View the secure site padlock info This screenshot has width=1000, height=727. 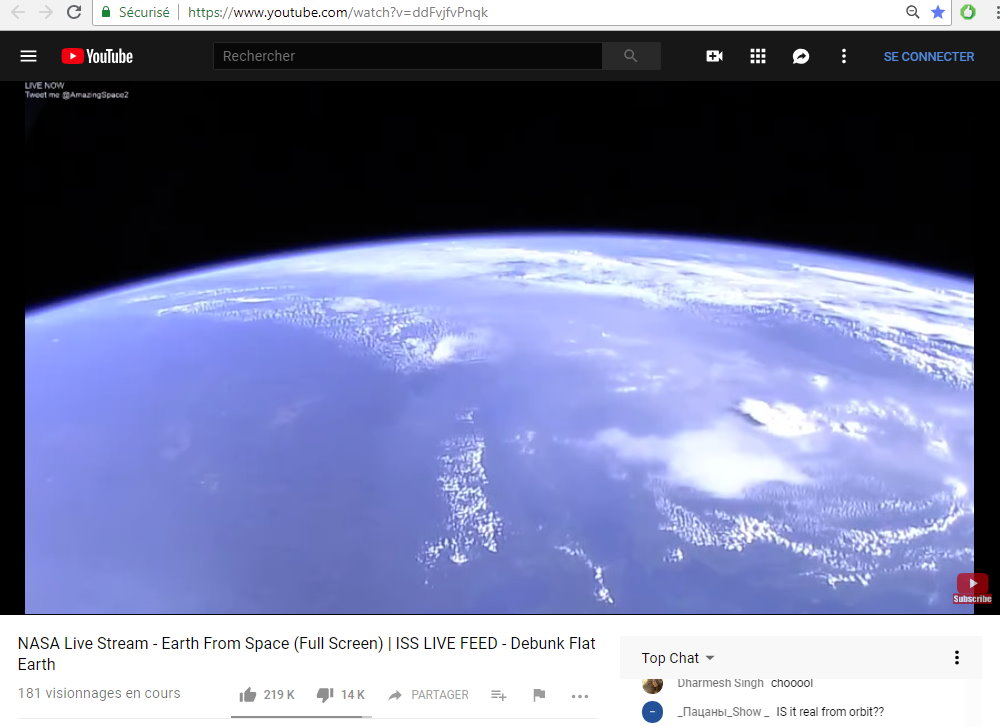(x=106, y=12)
